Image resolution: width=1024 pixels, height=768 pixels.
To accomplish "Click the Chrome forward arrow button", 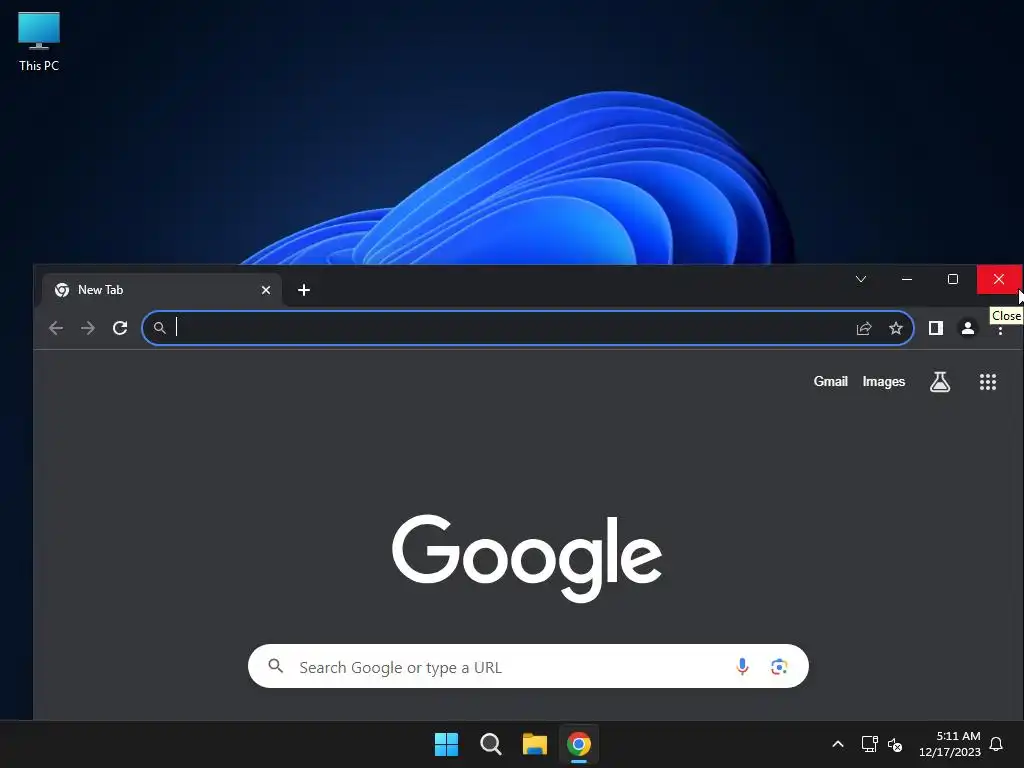I will [x=88, y=328].
